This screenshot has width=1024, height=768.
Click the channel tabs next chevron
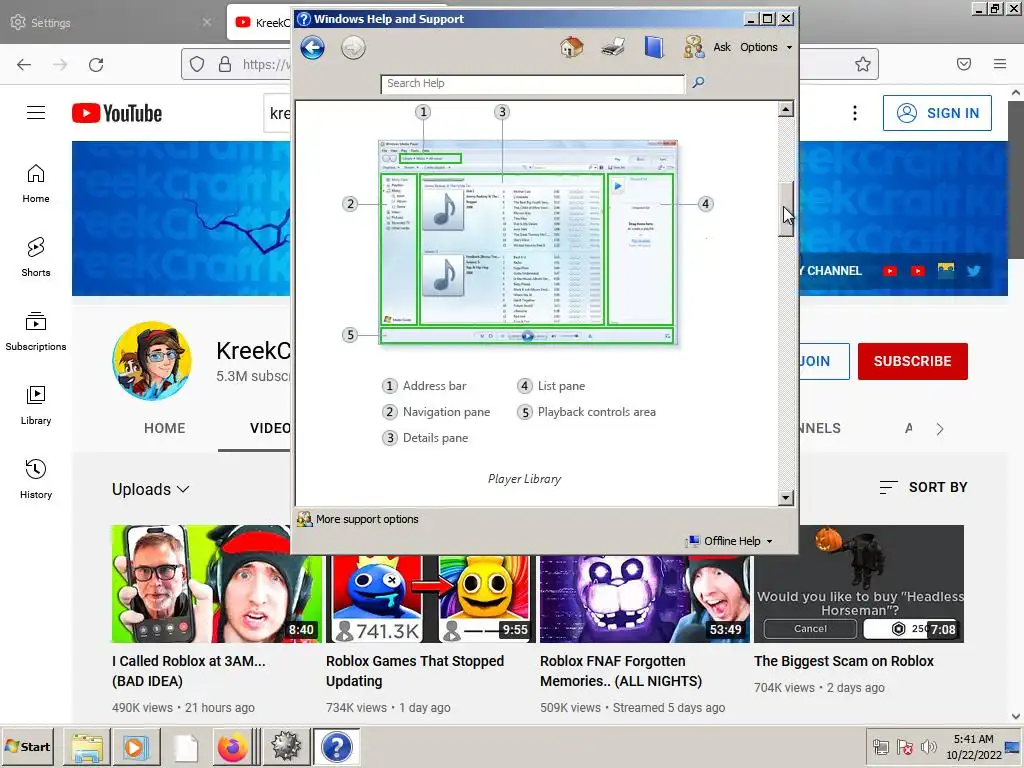coord(939,429)
